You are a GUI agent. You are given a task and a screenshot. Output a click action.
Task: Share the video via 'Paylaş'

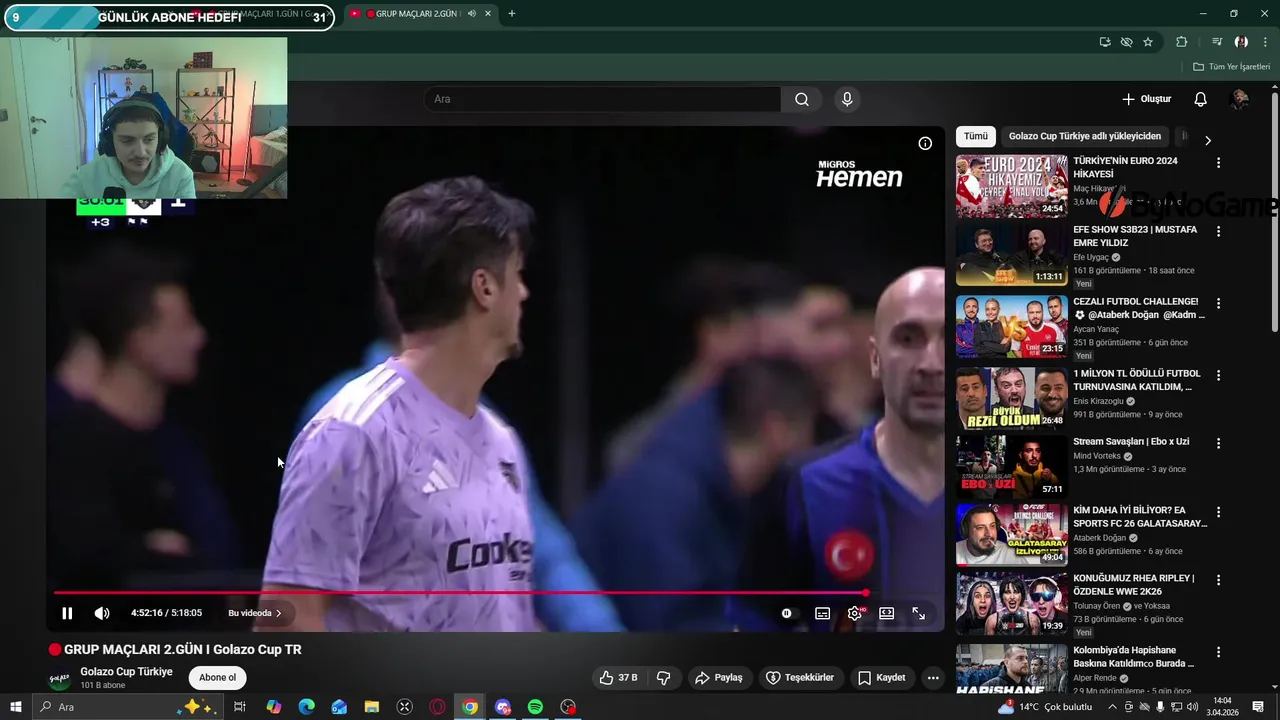pyautogui.click(x=718, y=677)
